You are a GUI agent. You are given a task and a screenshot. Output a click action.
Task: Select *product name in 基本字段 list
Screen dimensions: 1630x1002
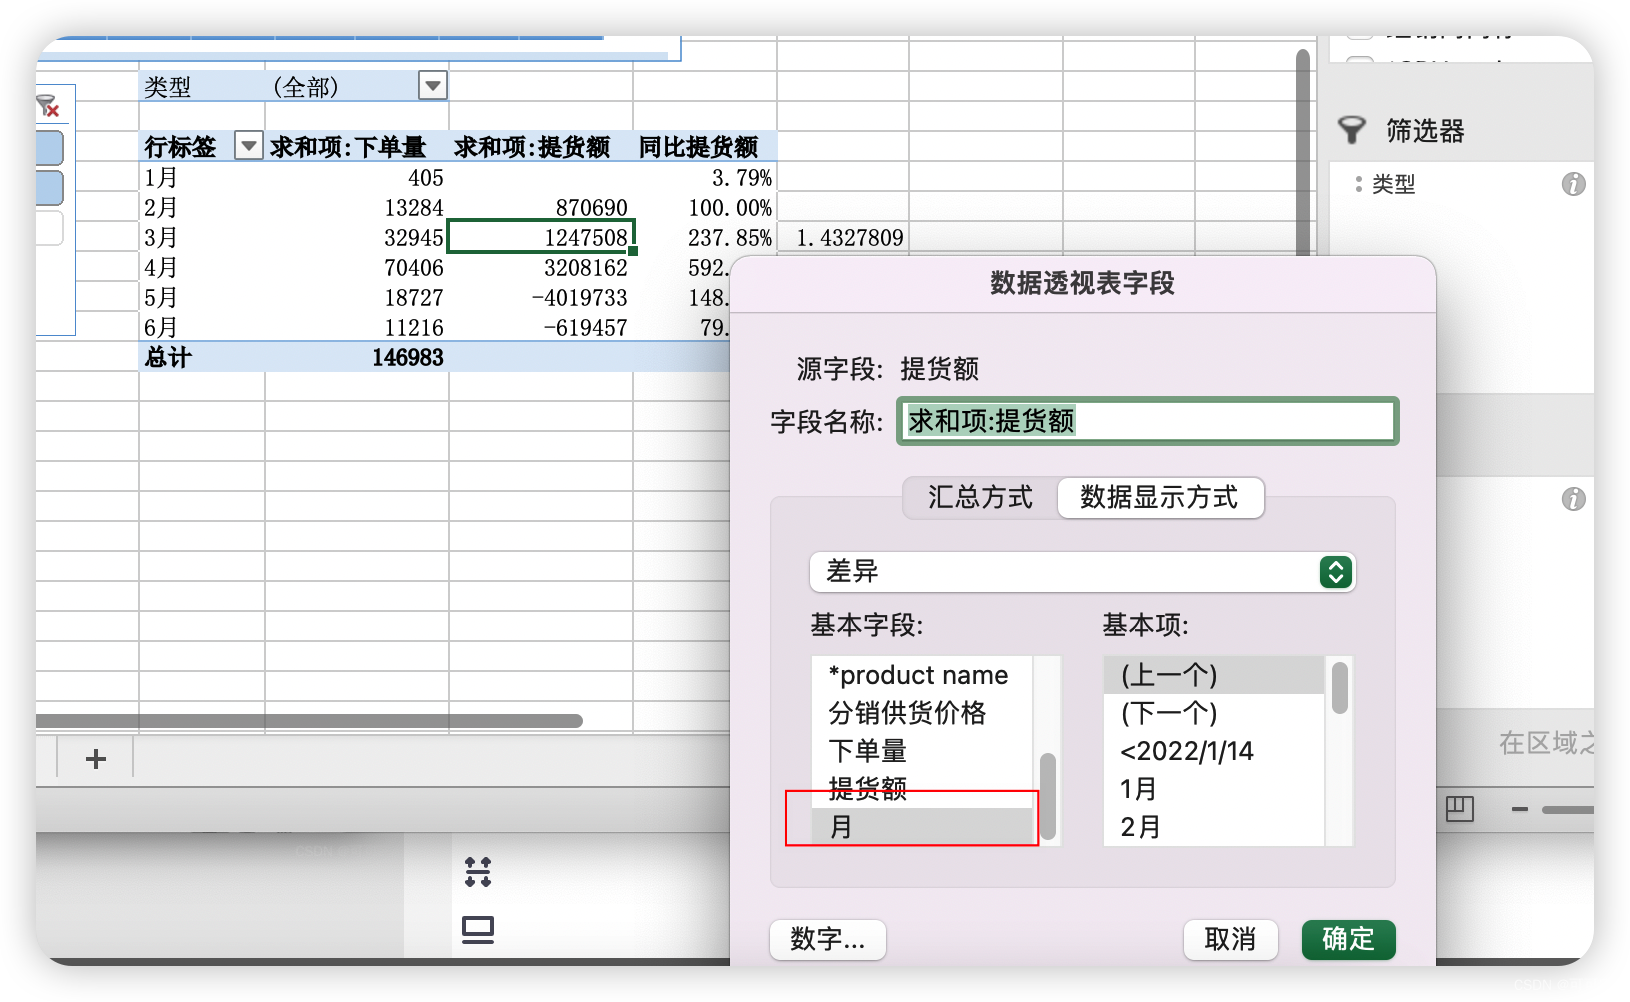tap(922, 675)
